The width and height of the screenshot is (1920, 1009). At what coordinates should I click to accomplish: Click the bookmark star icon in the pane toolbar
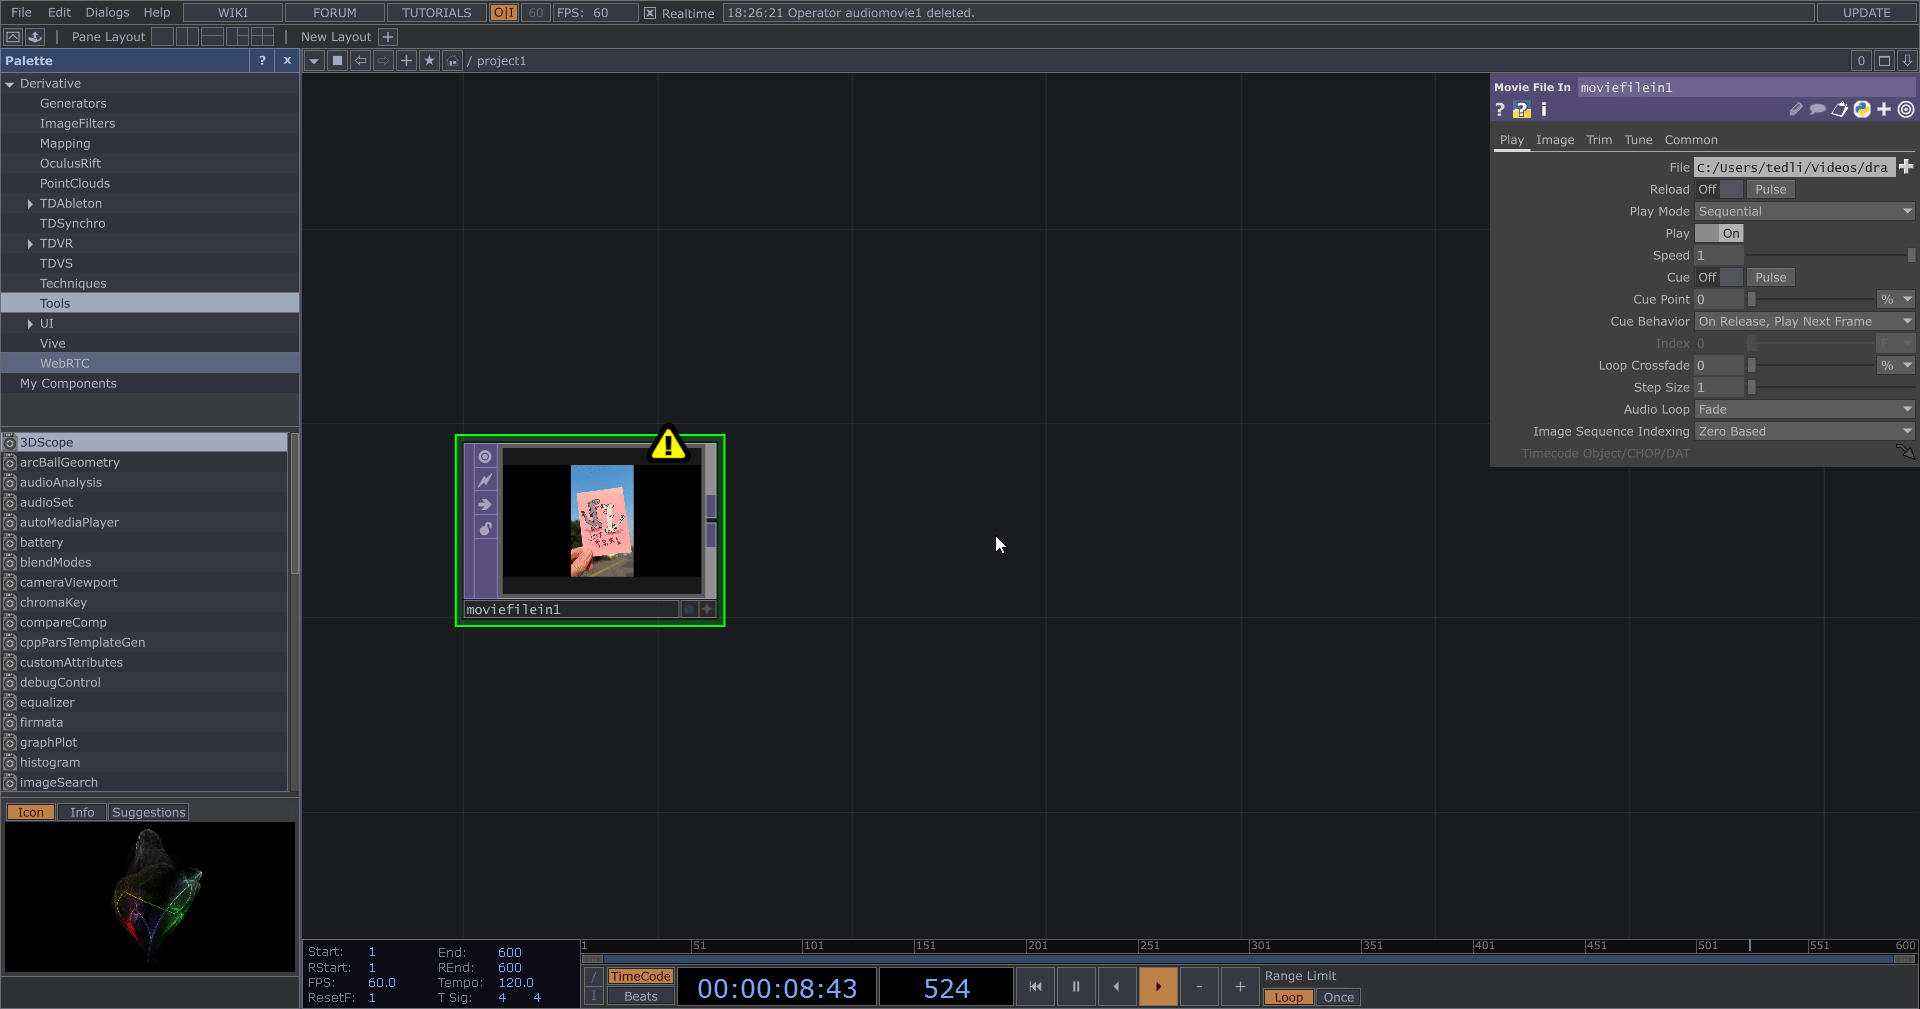coord(429,61)
